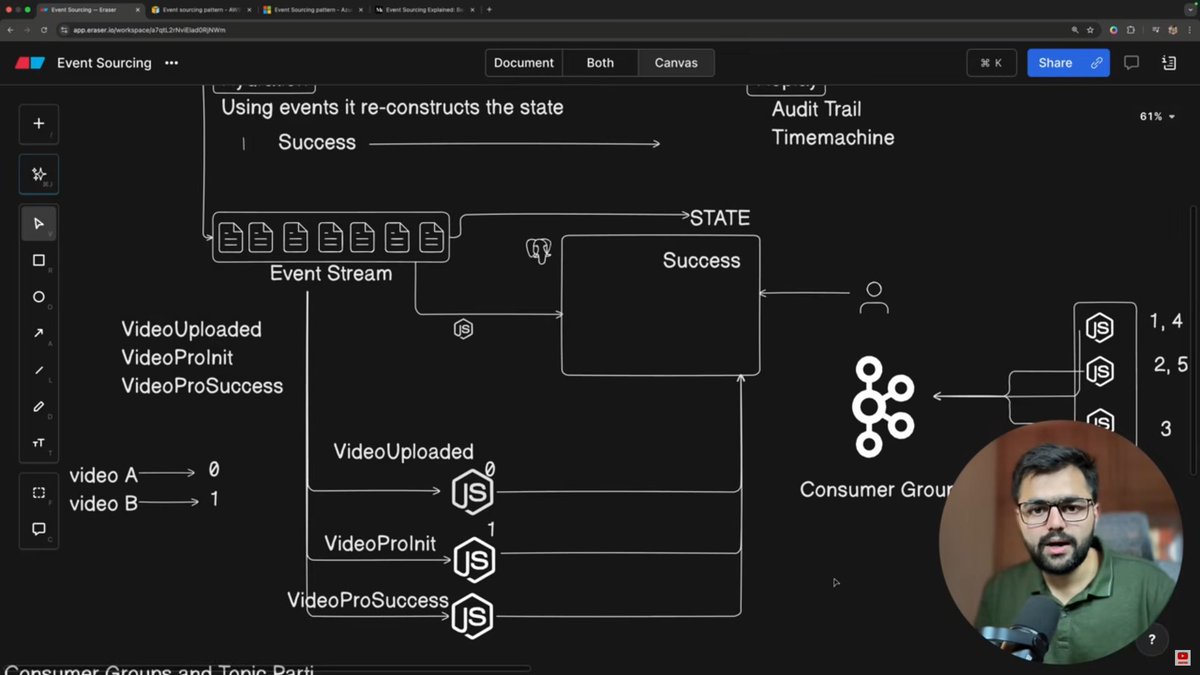The image size is (1200, 675).
Task: Open the browser profile avatar
Action: point(1172,30)
